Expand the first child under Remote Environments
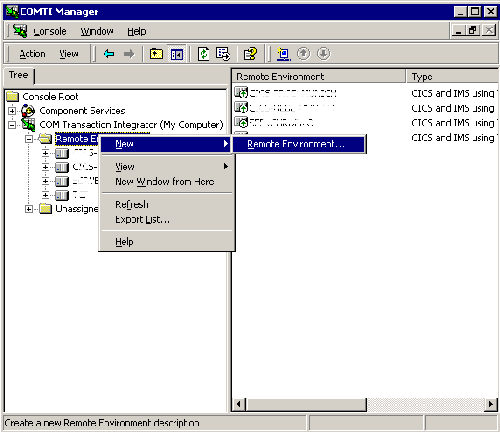 click(46, 153)
